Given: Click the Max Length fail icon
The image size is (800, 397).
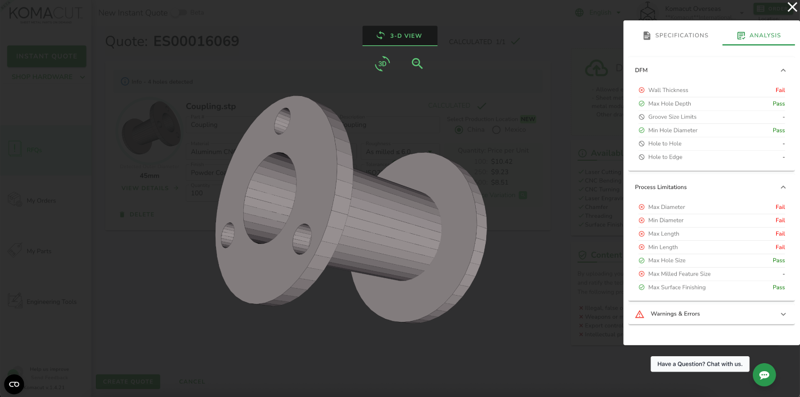Looking at the screenshot, I should click(x=641, y=234).
